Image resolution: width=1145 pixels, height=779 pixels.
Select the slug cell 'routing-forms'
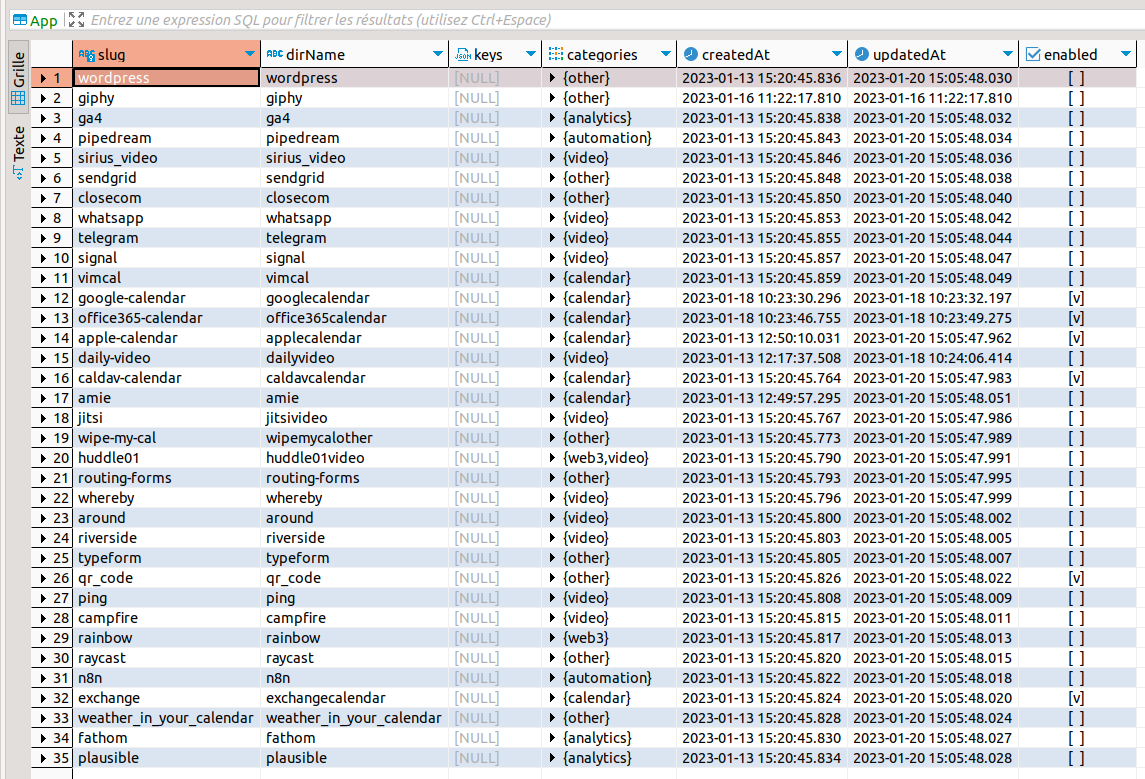pyautogui.click(x=166, y=478)
